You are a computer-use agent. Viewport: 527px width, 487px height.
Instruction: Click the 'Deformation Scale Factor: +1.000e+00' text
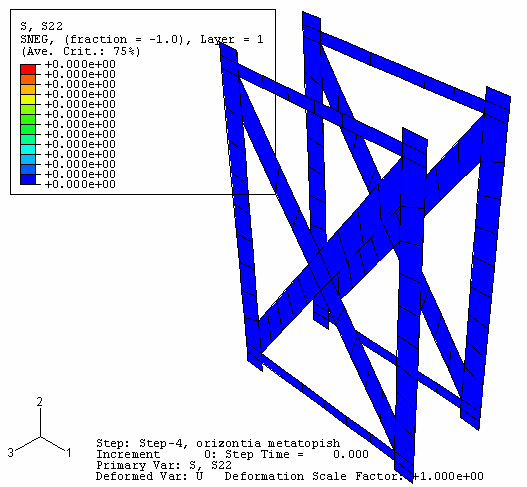[354, 476]
